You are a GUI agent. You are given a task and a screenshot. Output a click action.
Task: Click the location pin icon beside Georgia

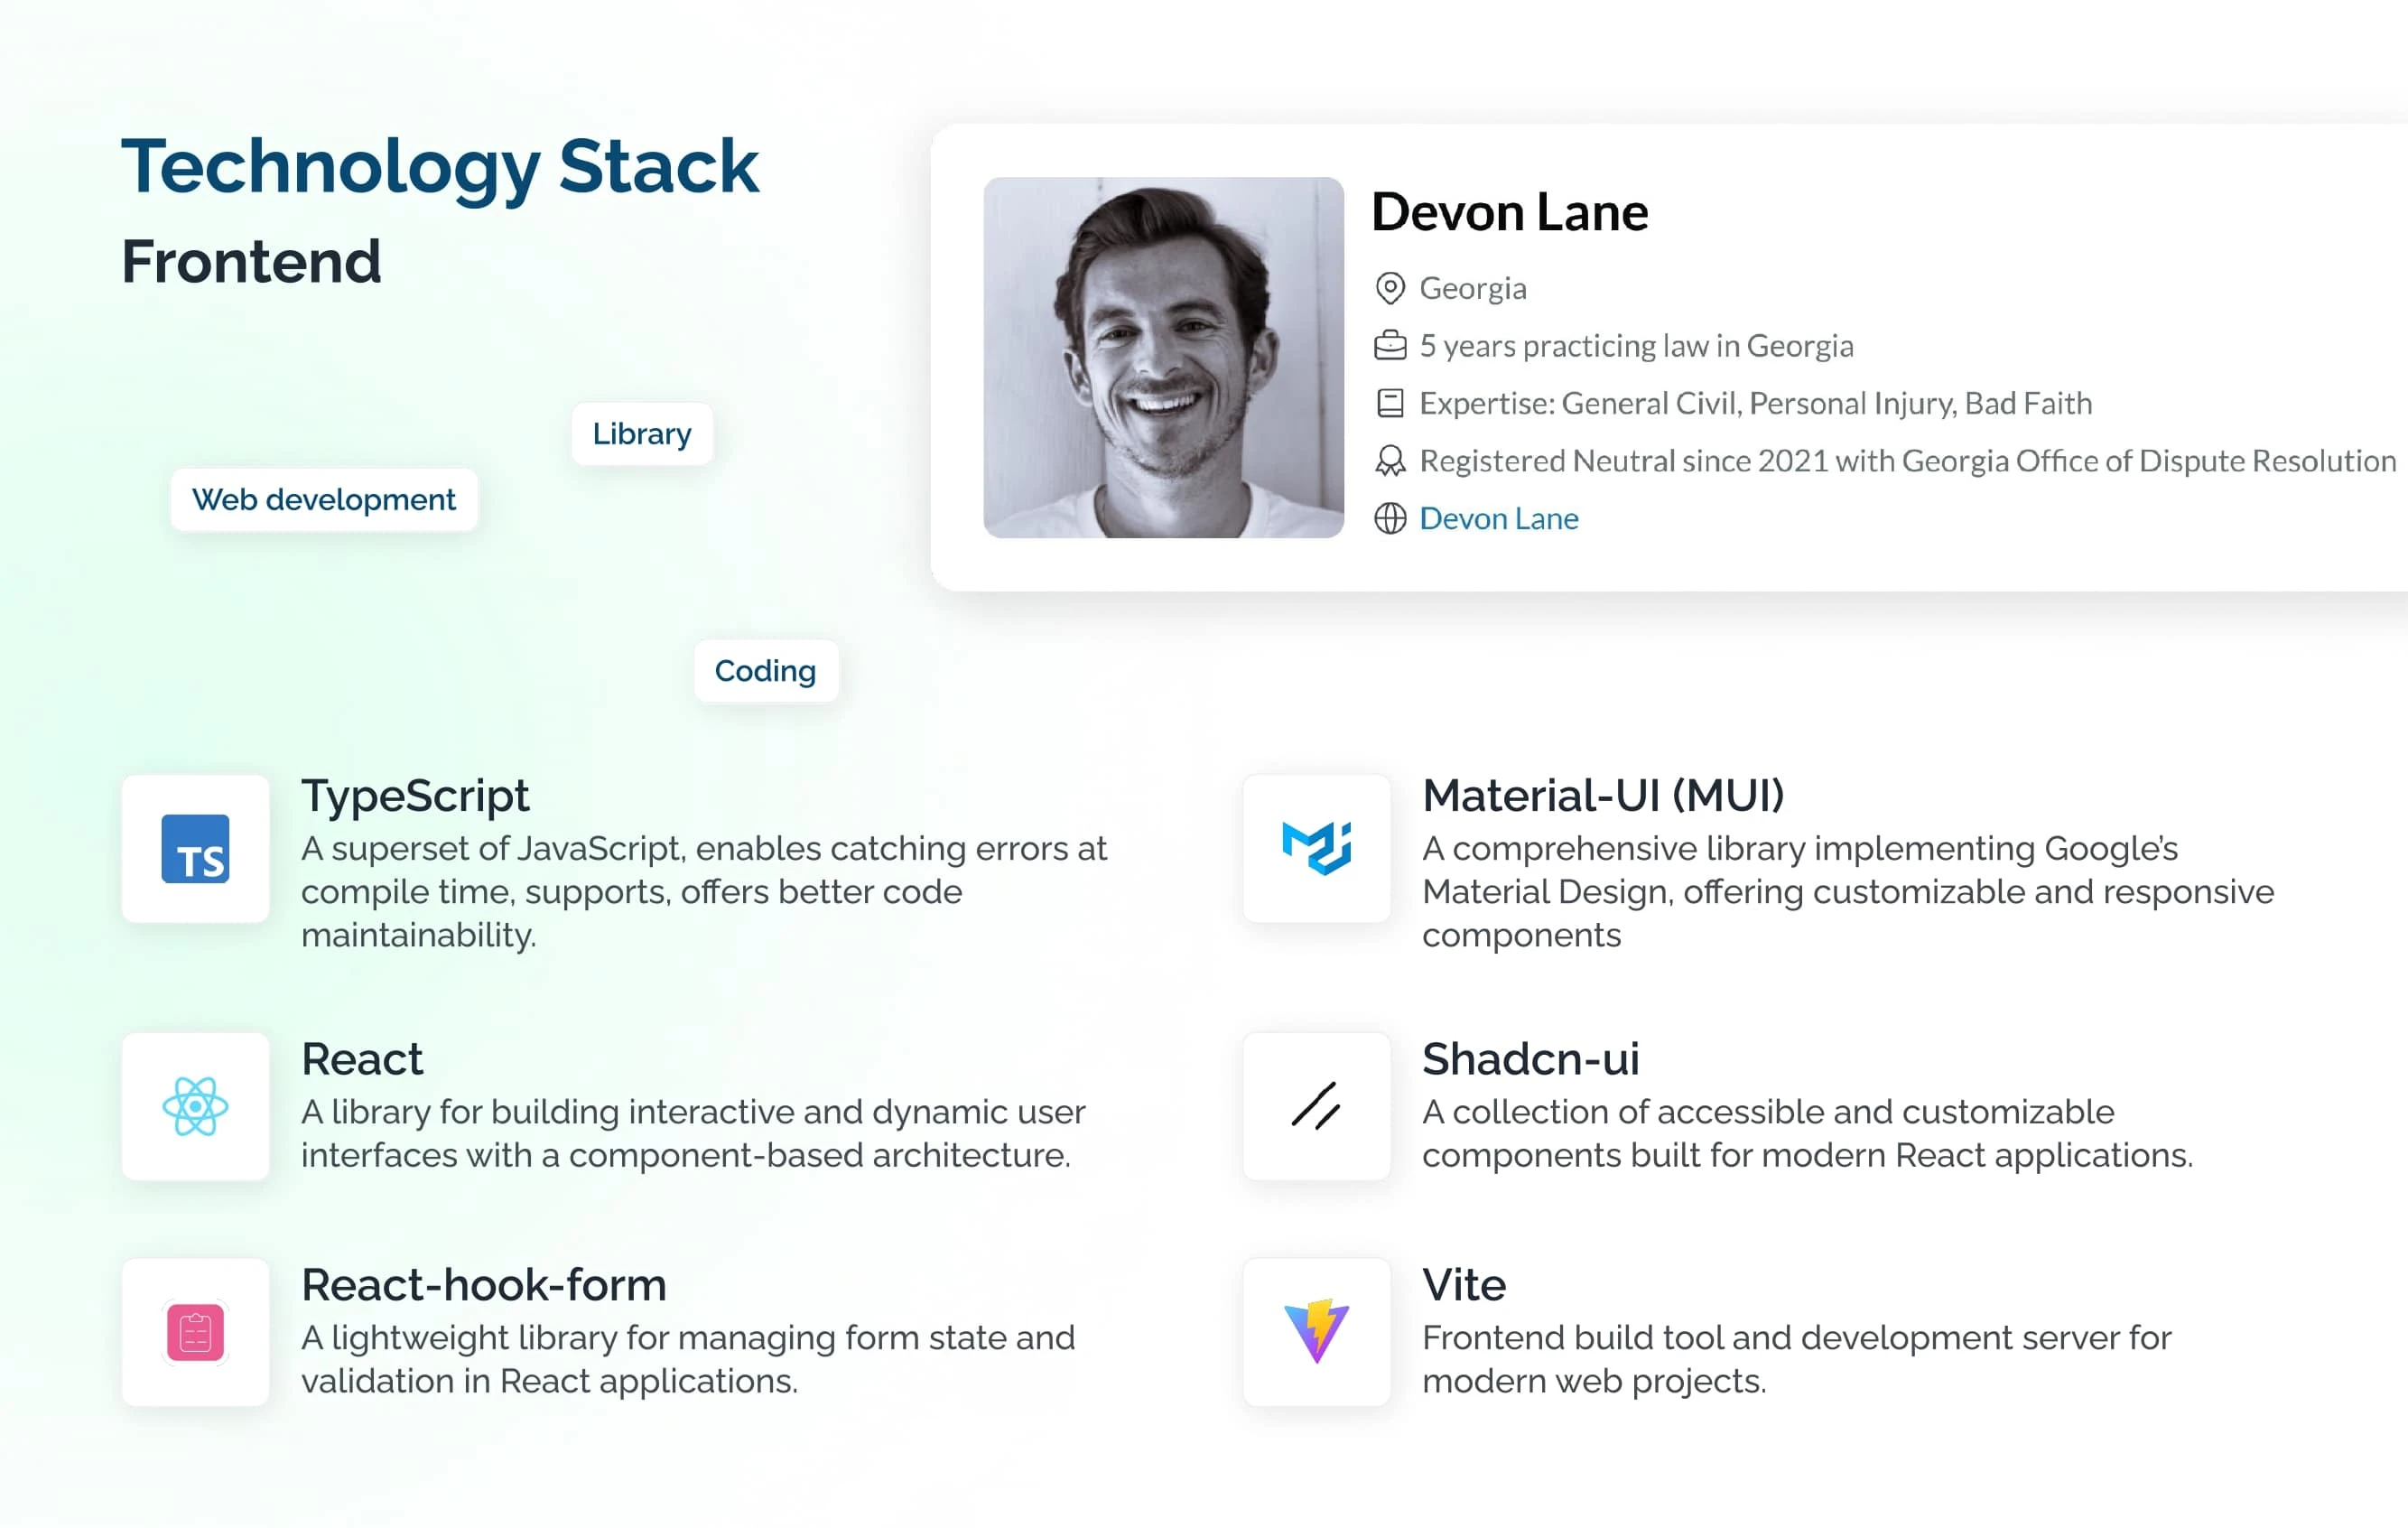click(1390, 288)
